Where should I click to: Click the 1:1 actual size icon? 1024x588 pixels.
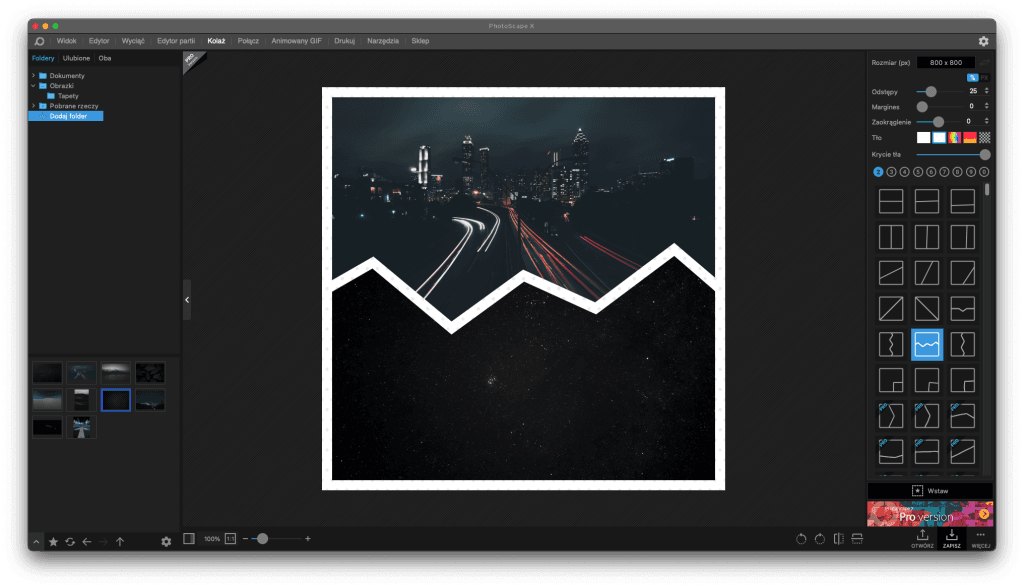pyautogui.click(x=230, y=539)
